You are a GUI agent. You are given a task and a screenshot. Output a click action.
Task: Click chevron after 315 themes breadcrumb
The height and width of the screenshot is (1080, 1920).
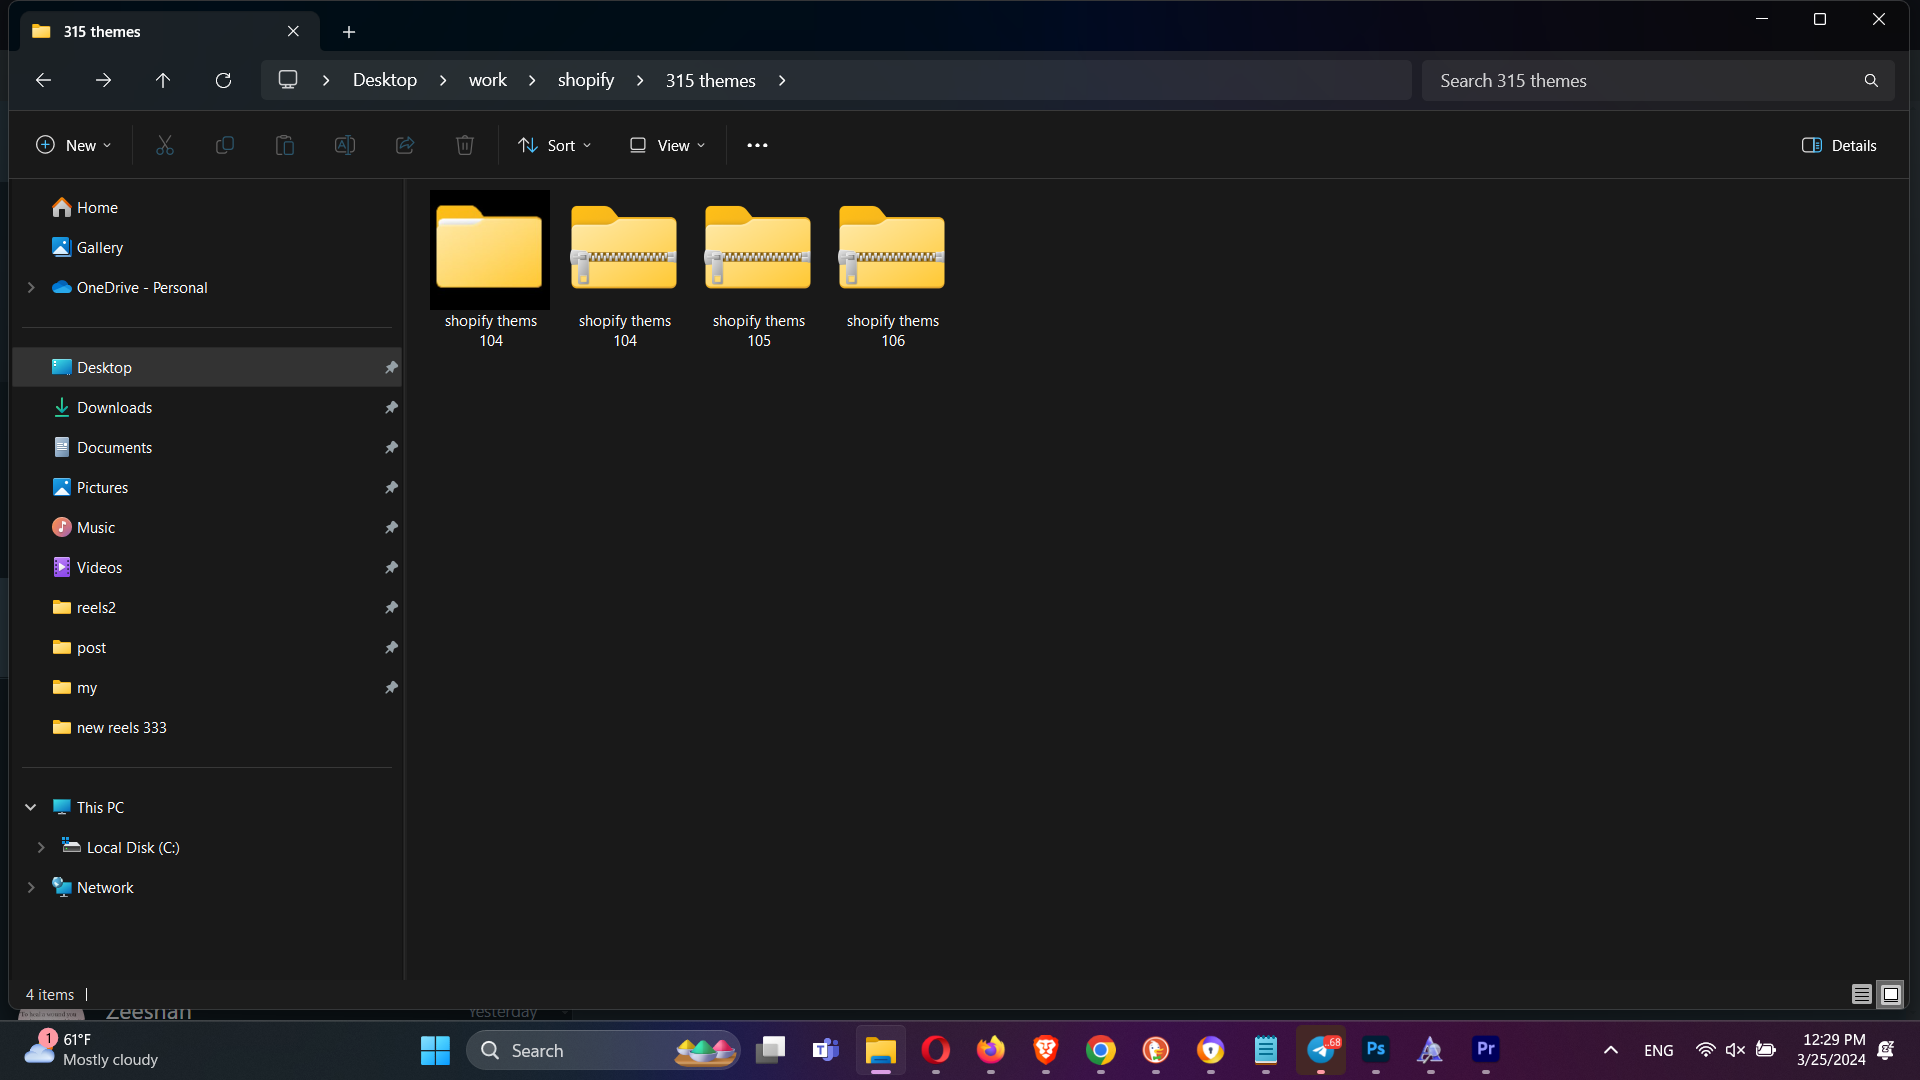click(x=782, y=80)
